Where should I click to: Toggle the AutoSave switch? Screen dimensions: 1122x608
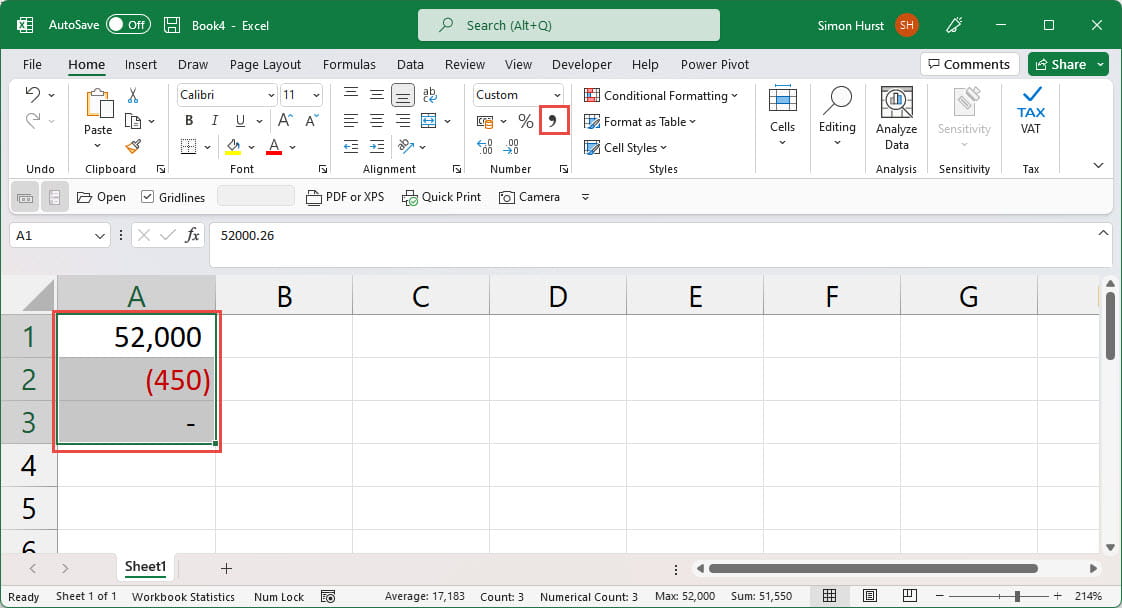click(x=128, y=25)
